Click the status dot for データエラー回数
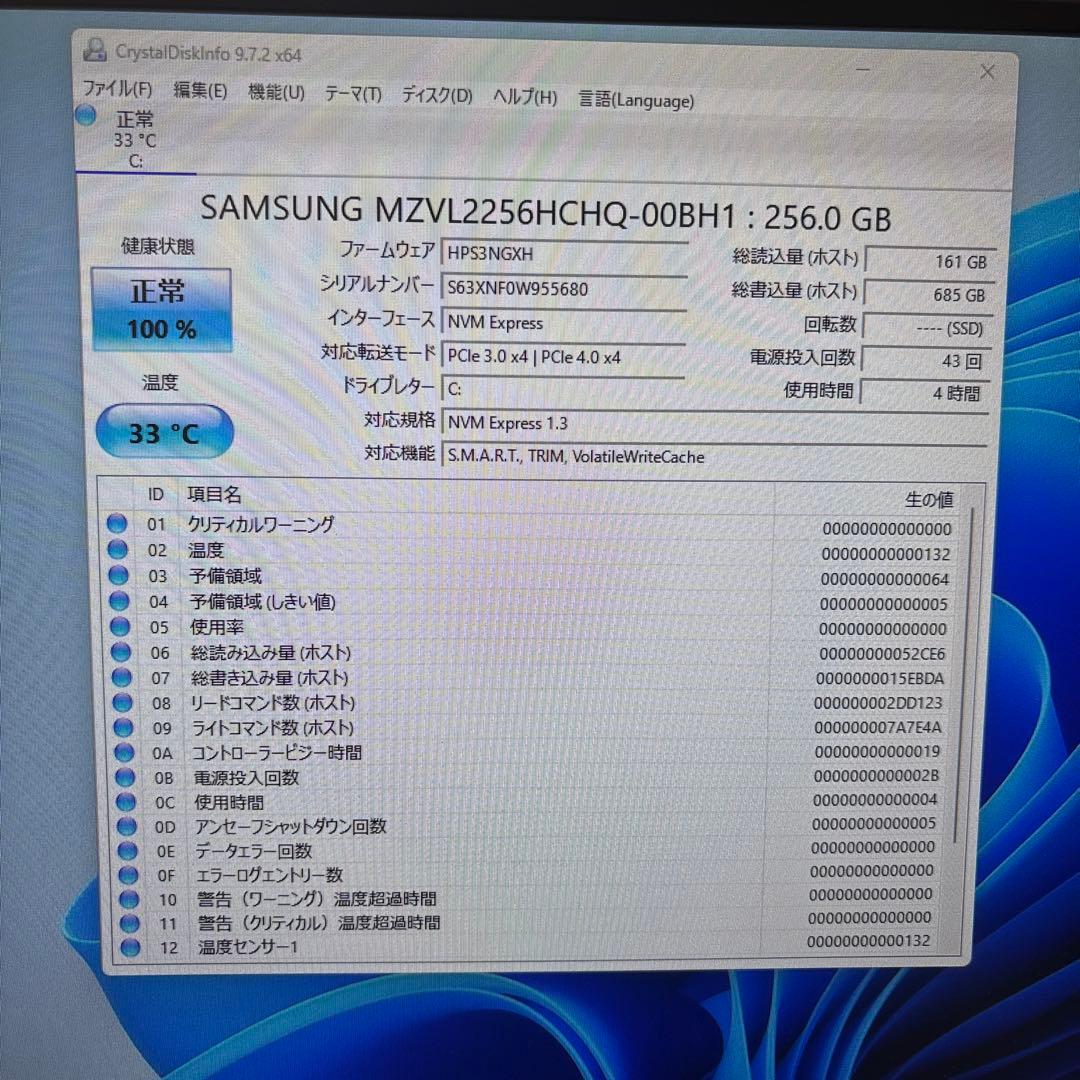This screenshot has height=1080, width=1080. point(118,852)
